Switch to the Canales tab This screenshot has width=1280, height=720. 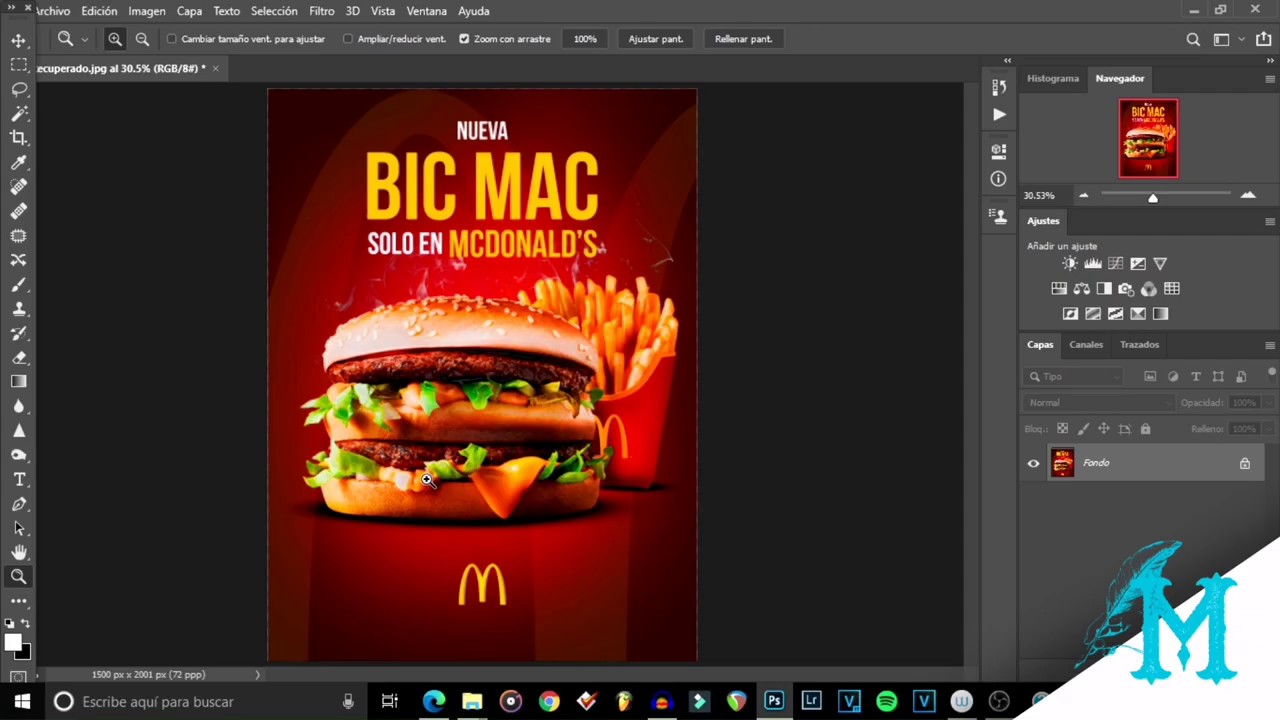[x=1086, y=345]
